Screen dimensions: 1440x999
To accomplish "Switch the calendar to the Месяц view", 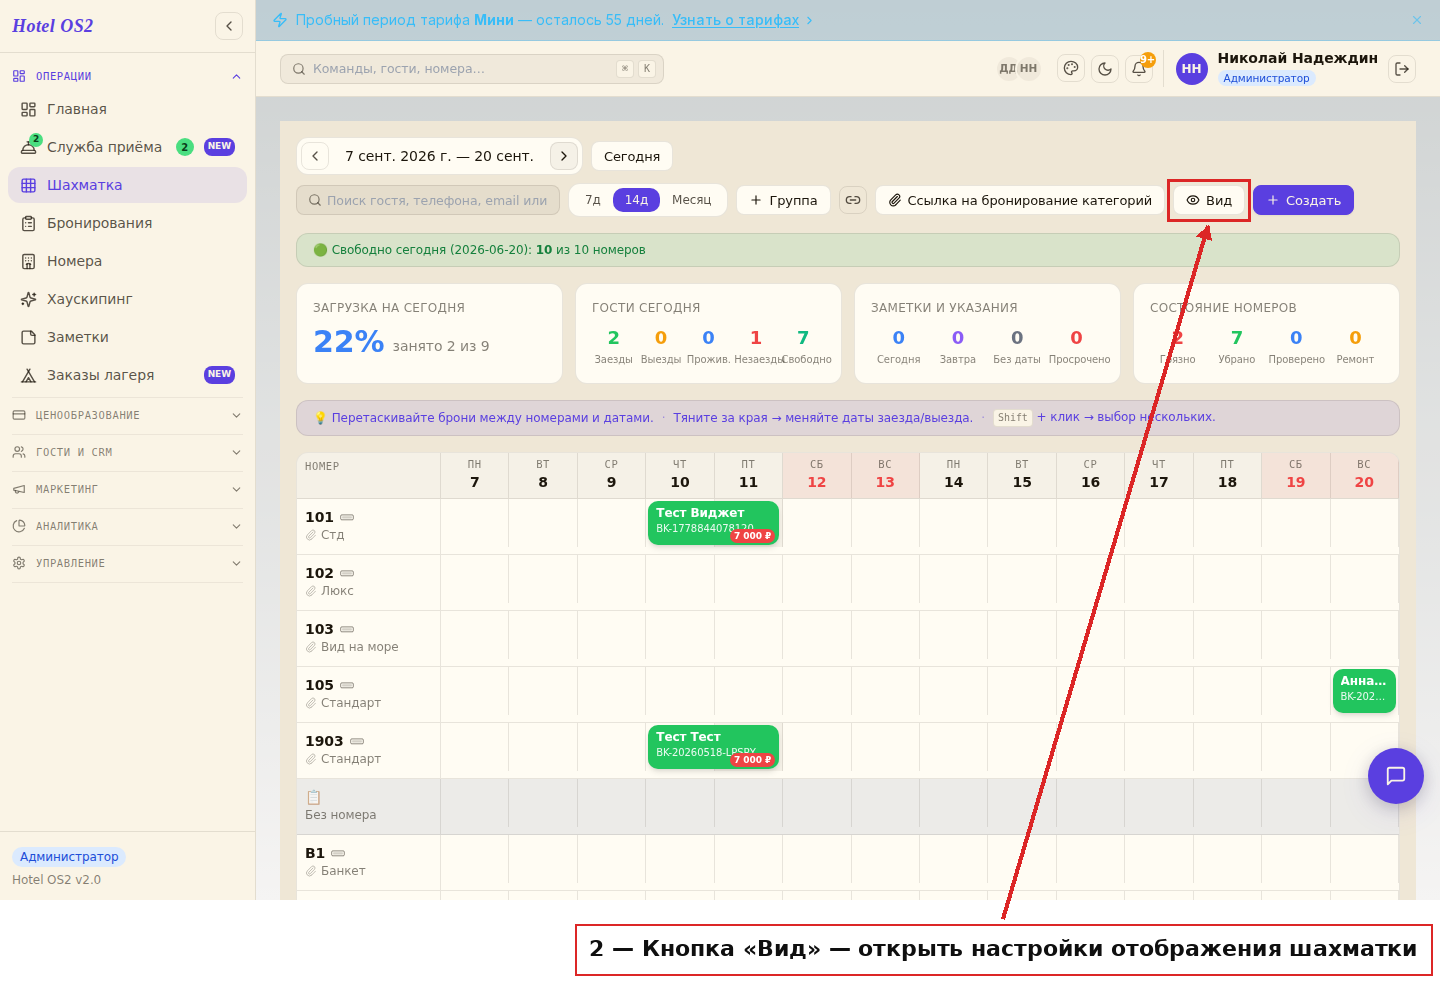I will (x=692, y=200).
